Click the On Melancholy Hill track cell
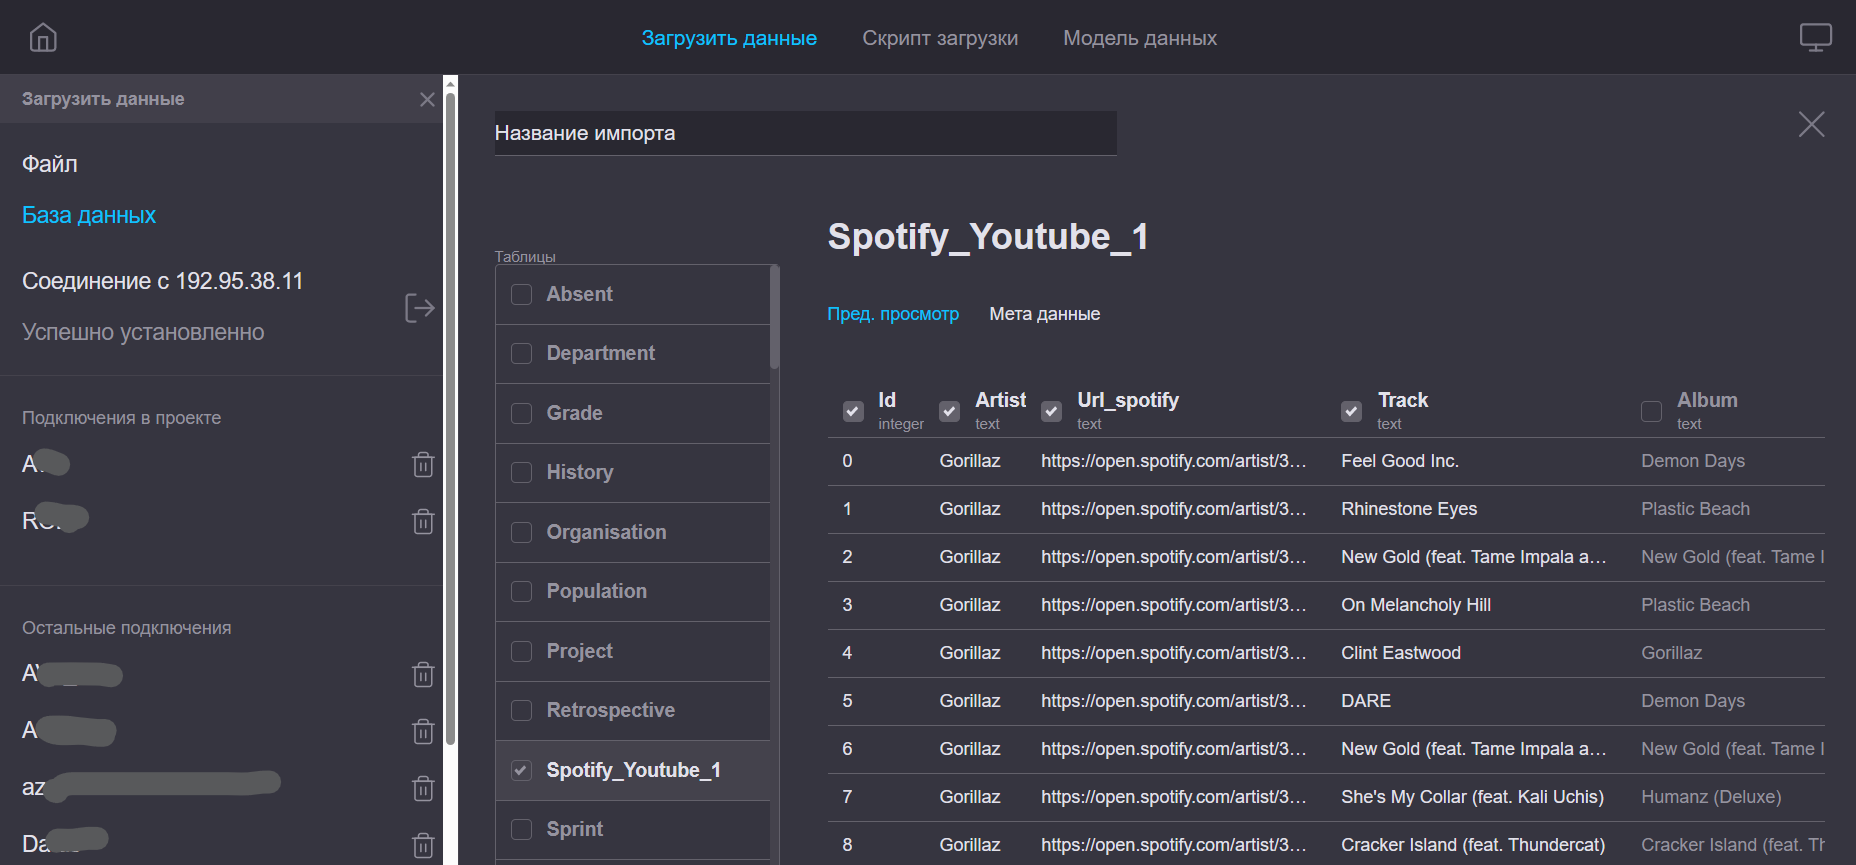The image size is (1856, 865). (1415, 605)
